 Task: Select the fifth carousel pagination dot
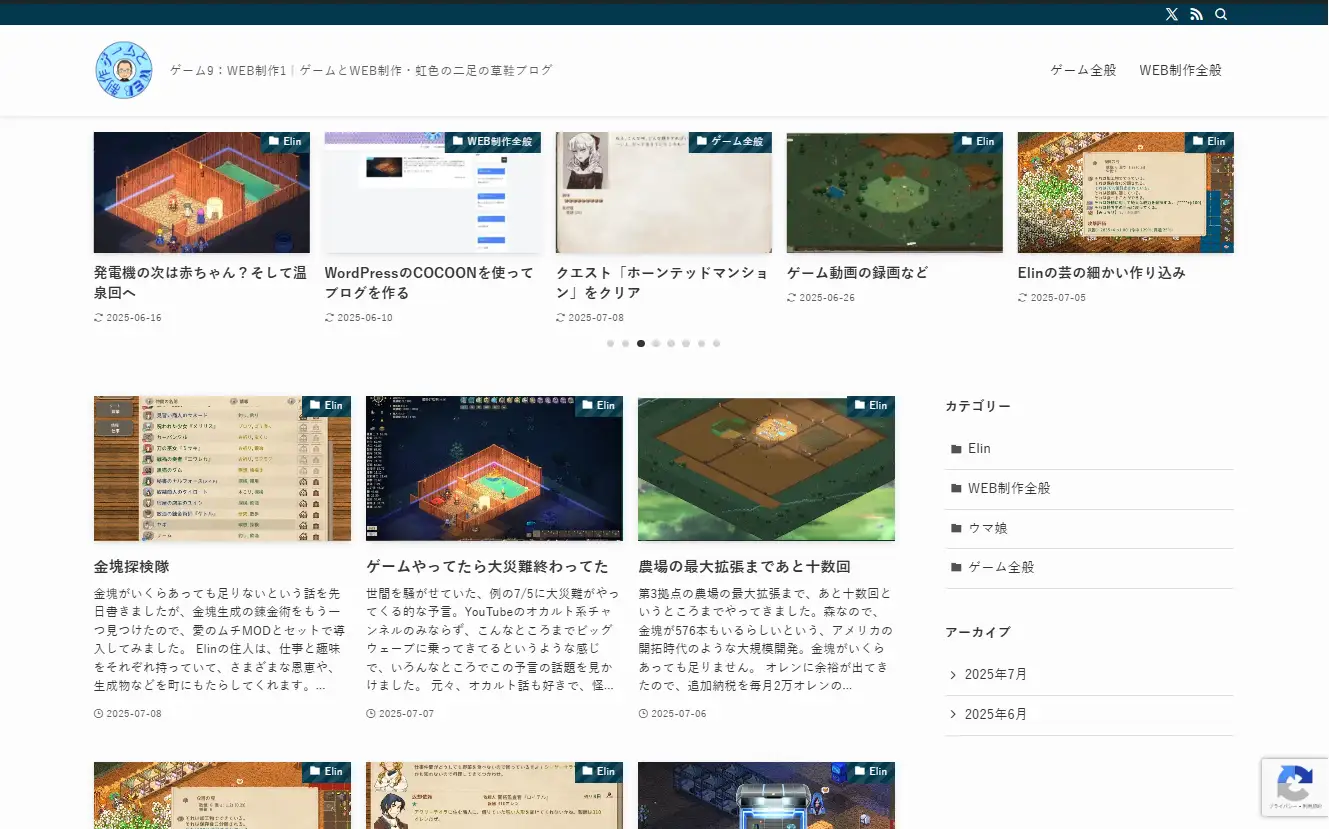(671, 343)
